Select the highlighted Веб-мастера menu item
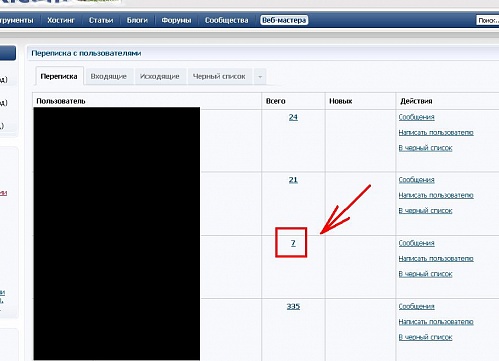The image size is (499, 361). pyautogui.click(x=284, y=20)
